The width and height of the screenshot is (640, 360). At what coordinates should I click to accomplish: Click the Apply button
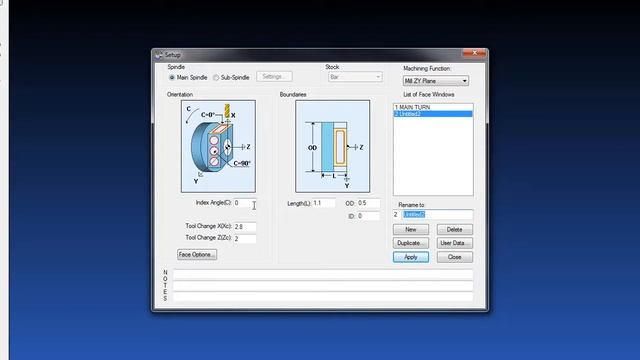point(411,257)
